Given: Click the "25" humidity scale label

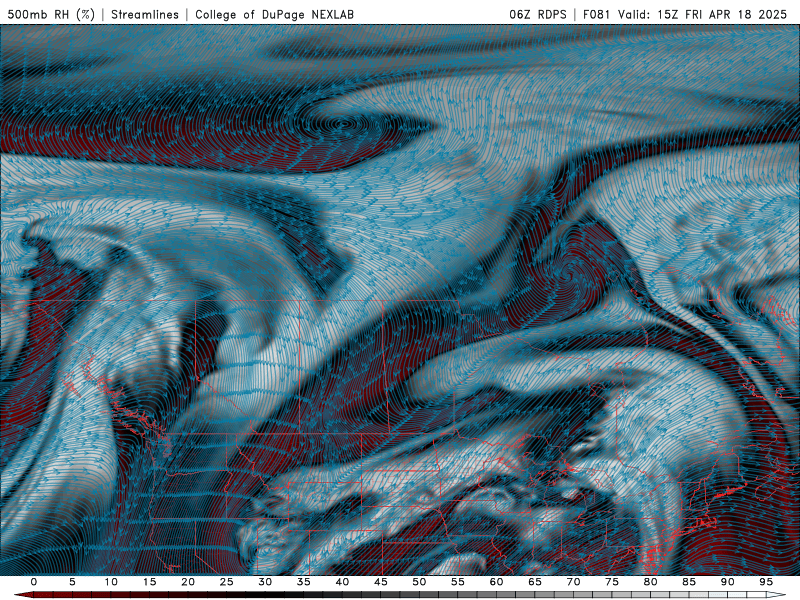Looking at the screenshot, I should click(x=227, y=582).
